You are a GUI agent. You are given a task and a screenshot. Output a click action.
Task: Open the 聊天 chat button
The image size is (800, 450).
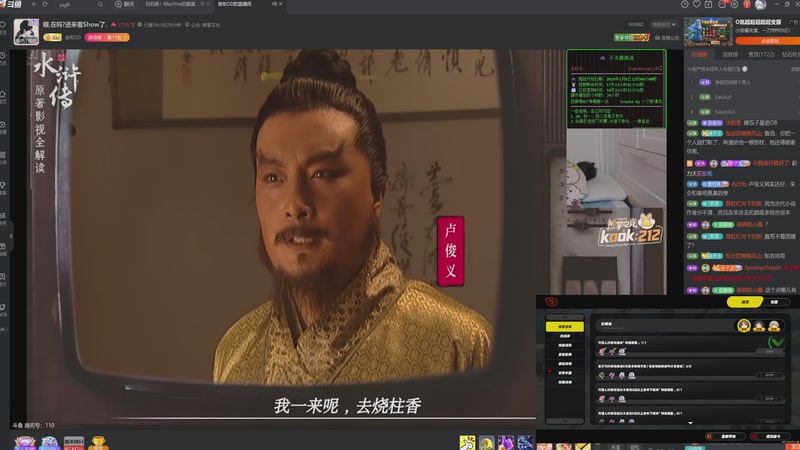(125, 4)
